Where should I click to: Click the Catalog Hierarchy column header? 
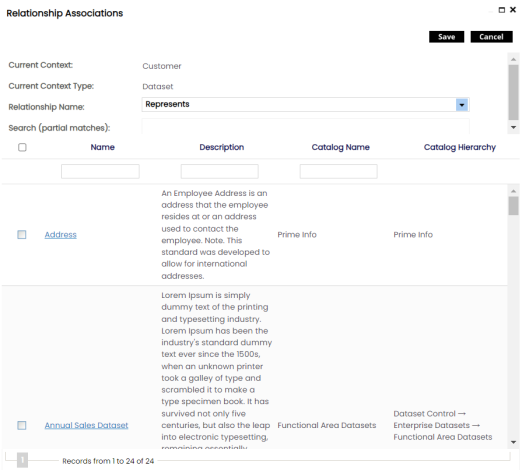[460, 147]
